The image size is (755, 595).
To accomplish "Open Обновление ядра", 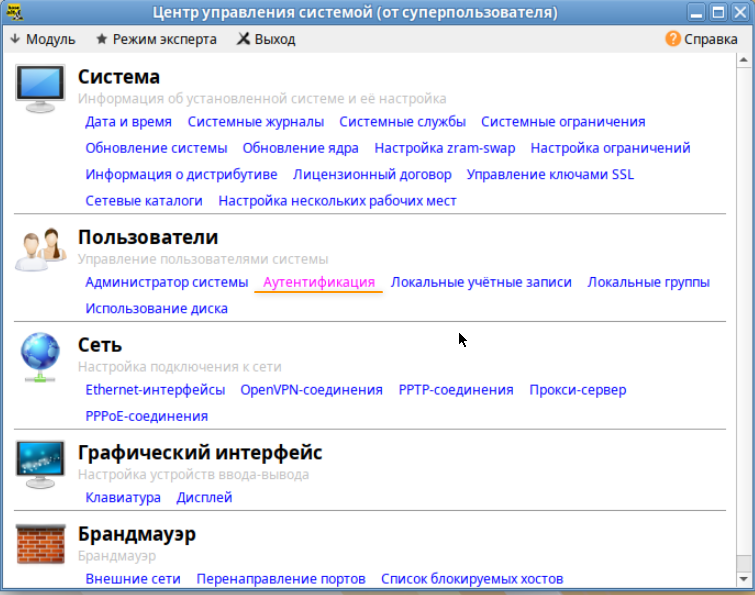I will click(x=300, y=148).
